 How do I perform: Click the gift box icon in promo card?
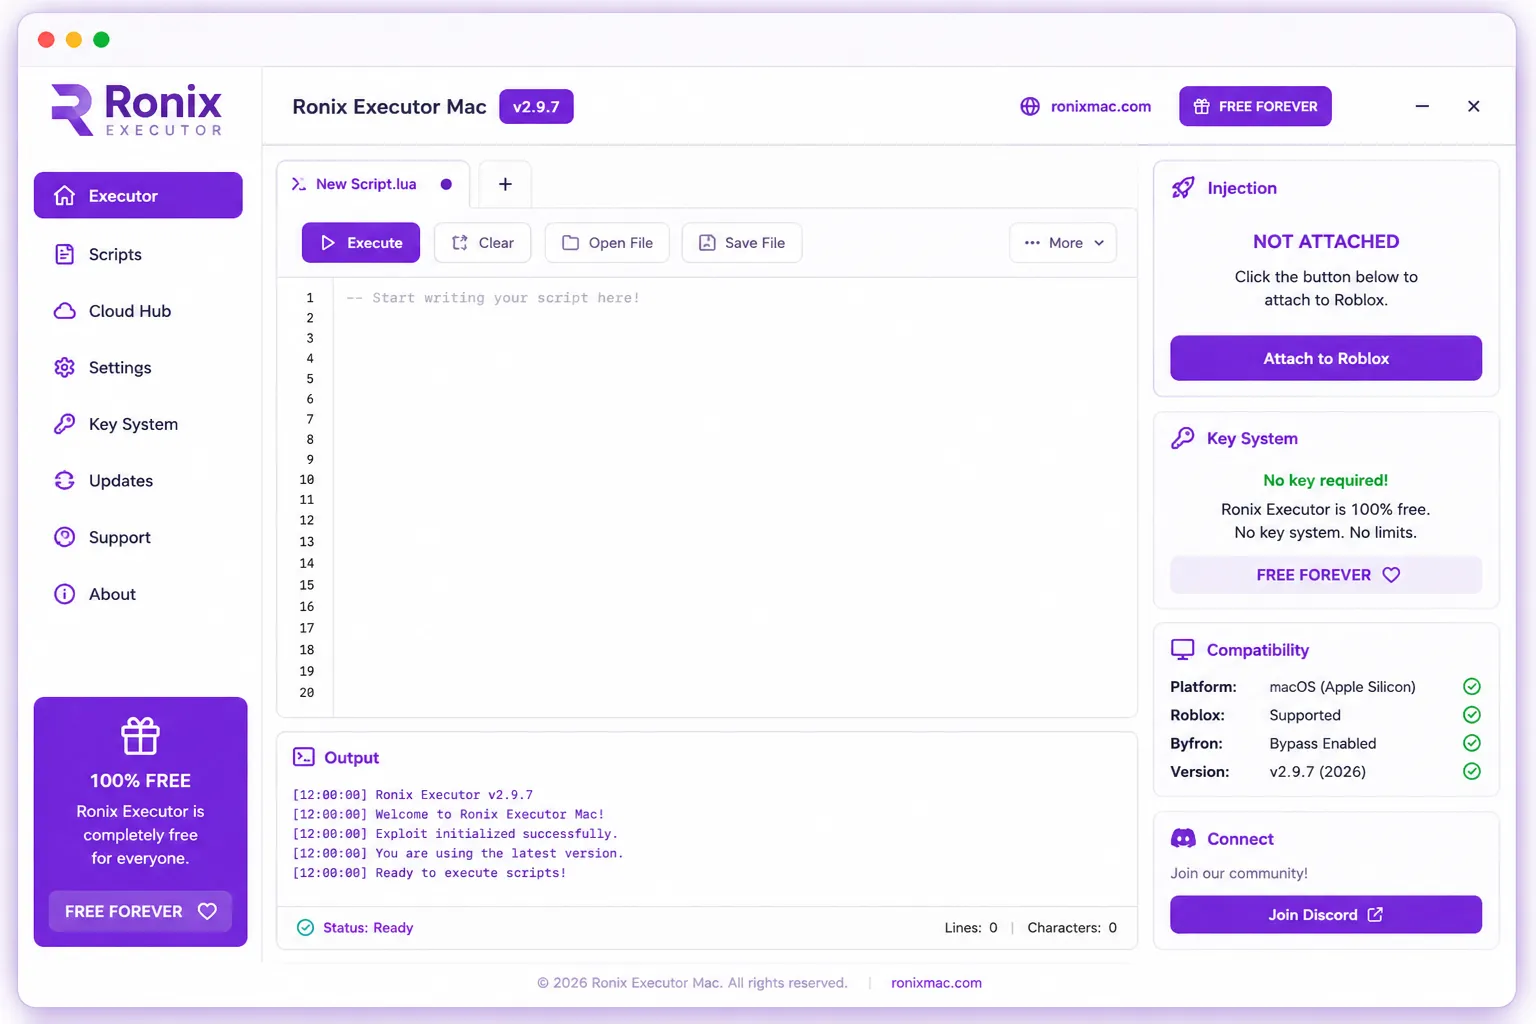tap(140, 736)
